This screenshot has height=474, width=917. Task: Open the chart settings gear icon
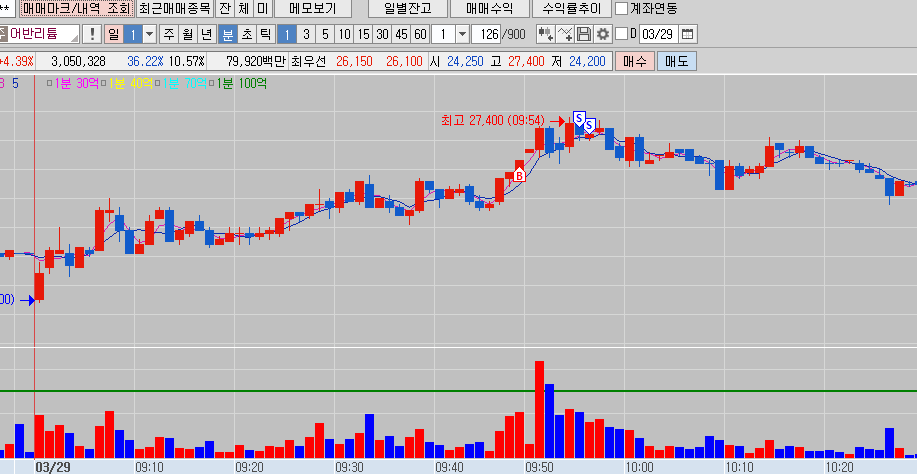coord(602,34)
